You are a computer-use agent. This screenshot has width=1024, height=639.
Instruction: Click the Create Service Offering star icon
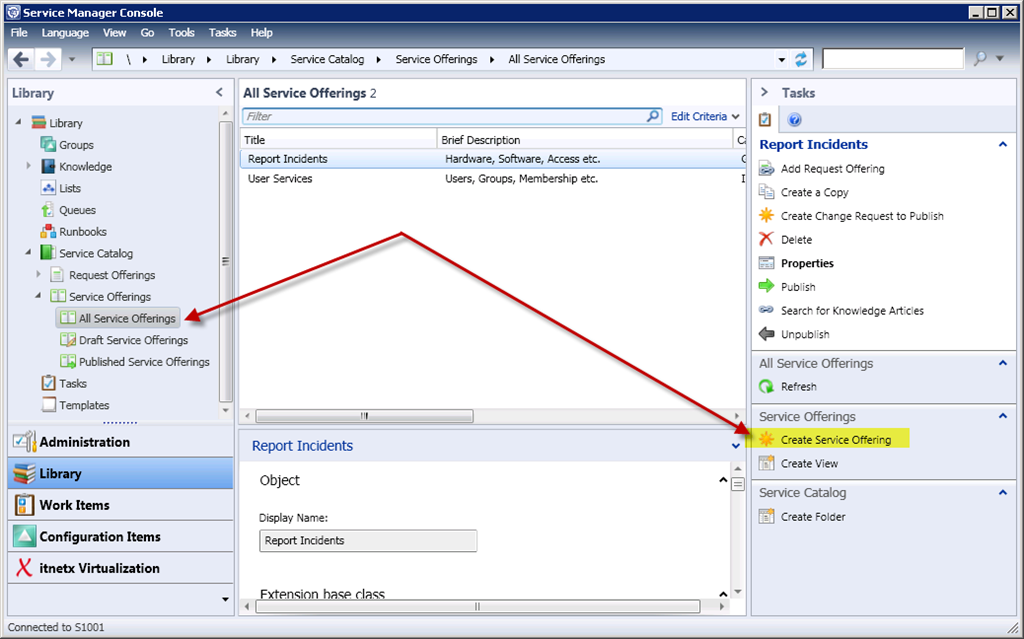tap(766, 440)
